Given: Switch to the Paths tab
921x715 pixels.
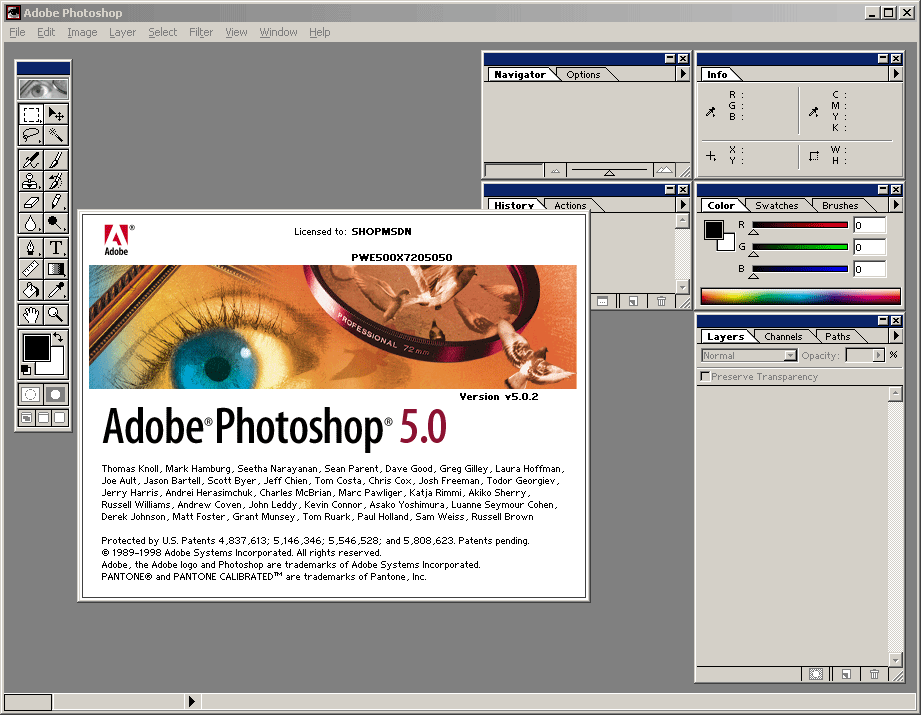Looking at the screenshot, I should (x=838, y=337).
